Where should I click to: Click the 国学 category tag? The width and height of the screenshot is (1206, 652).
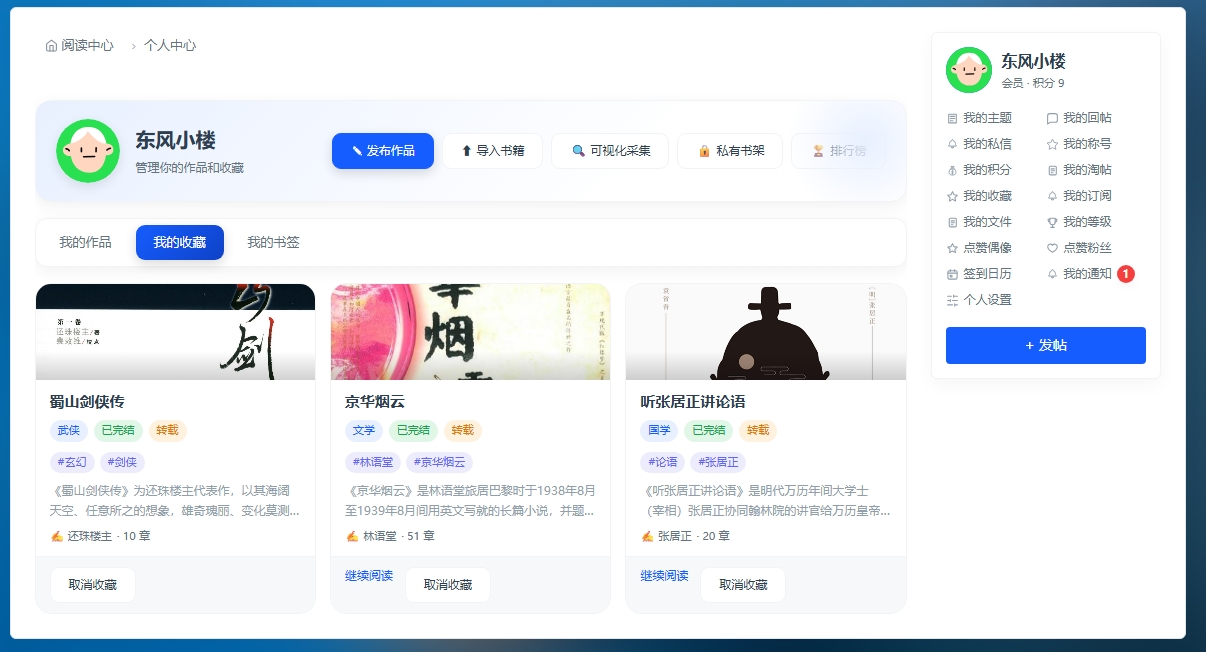(x=659, y=431)
